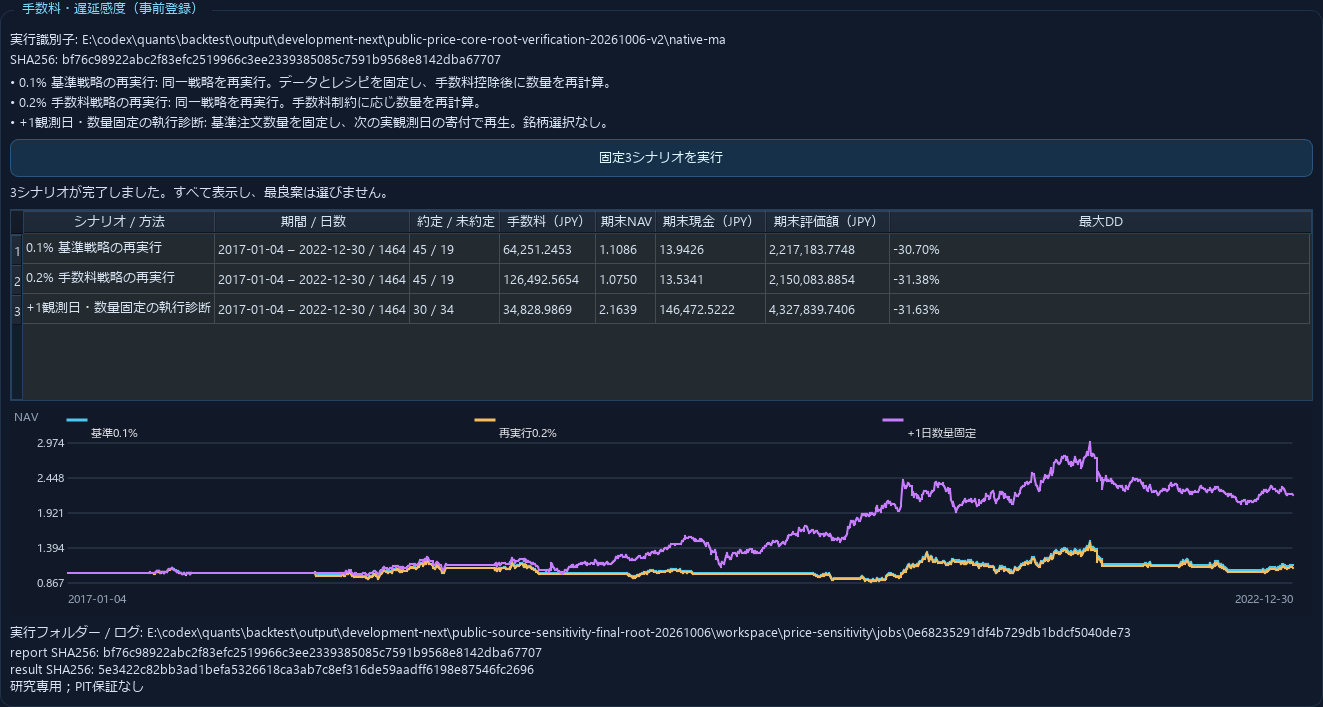This screenshot has height=707, width=1323.
Task: Click y-axis label 0.867
Action: pos(50,583)
